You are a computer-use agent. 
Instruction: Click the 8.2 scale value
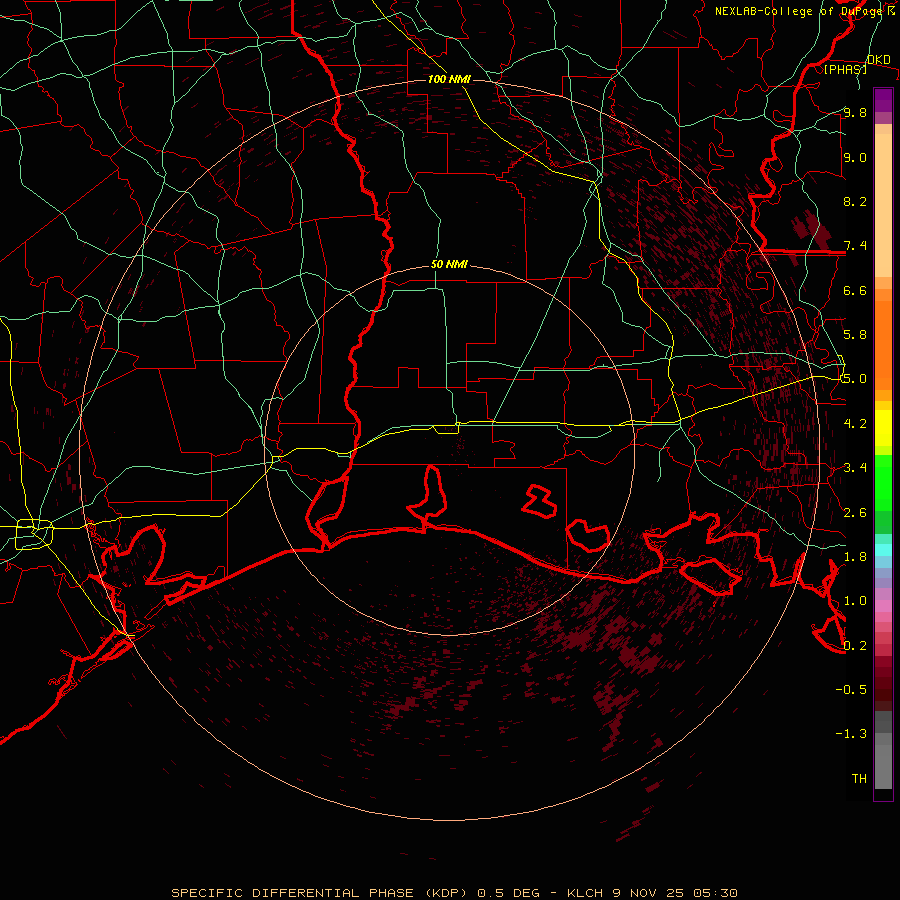tap(855, 201)
